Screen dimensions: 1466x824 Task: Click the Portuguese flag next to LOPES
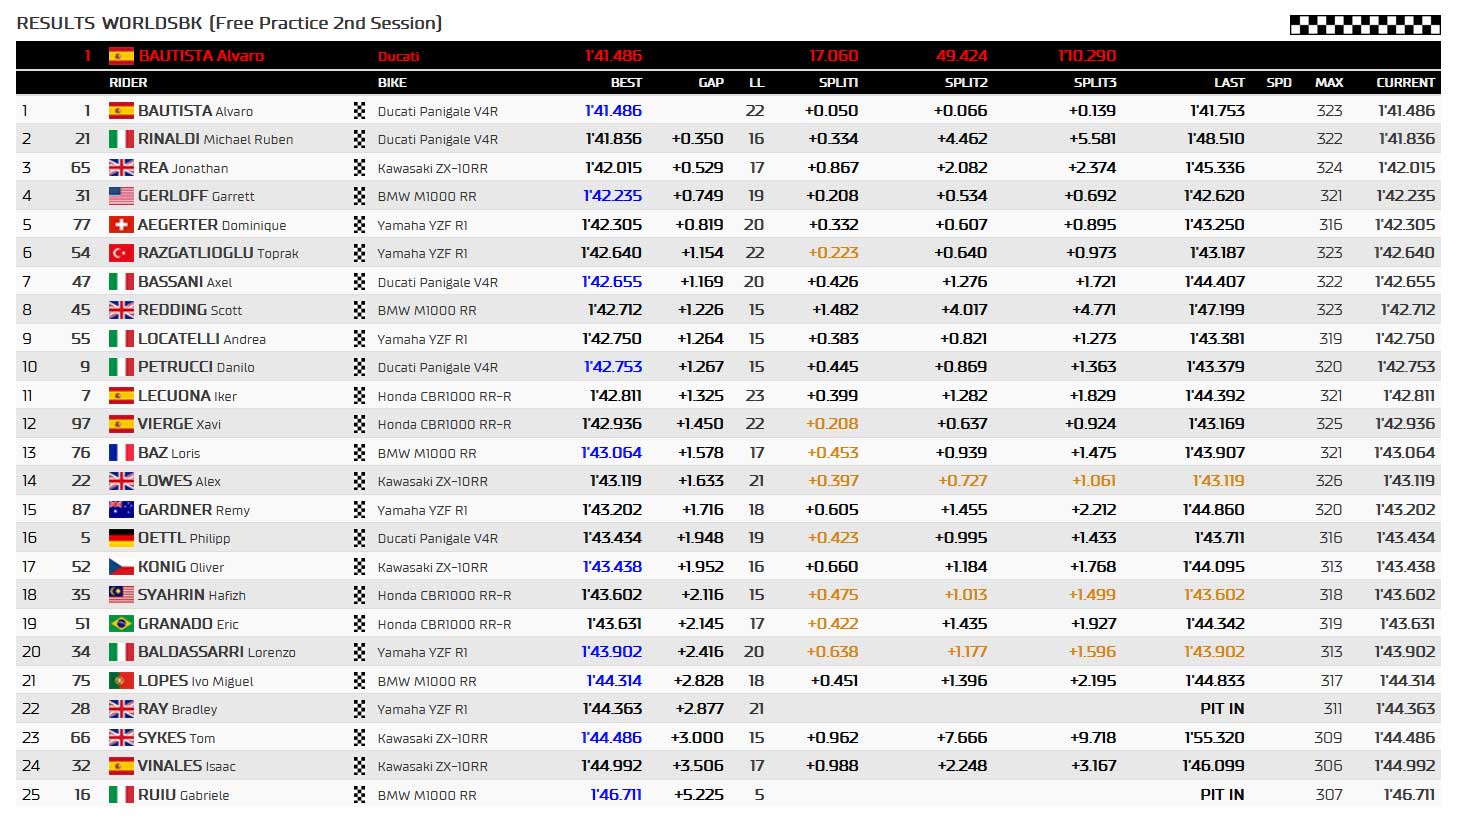tap(121, 681)
